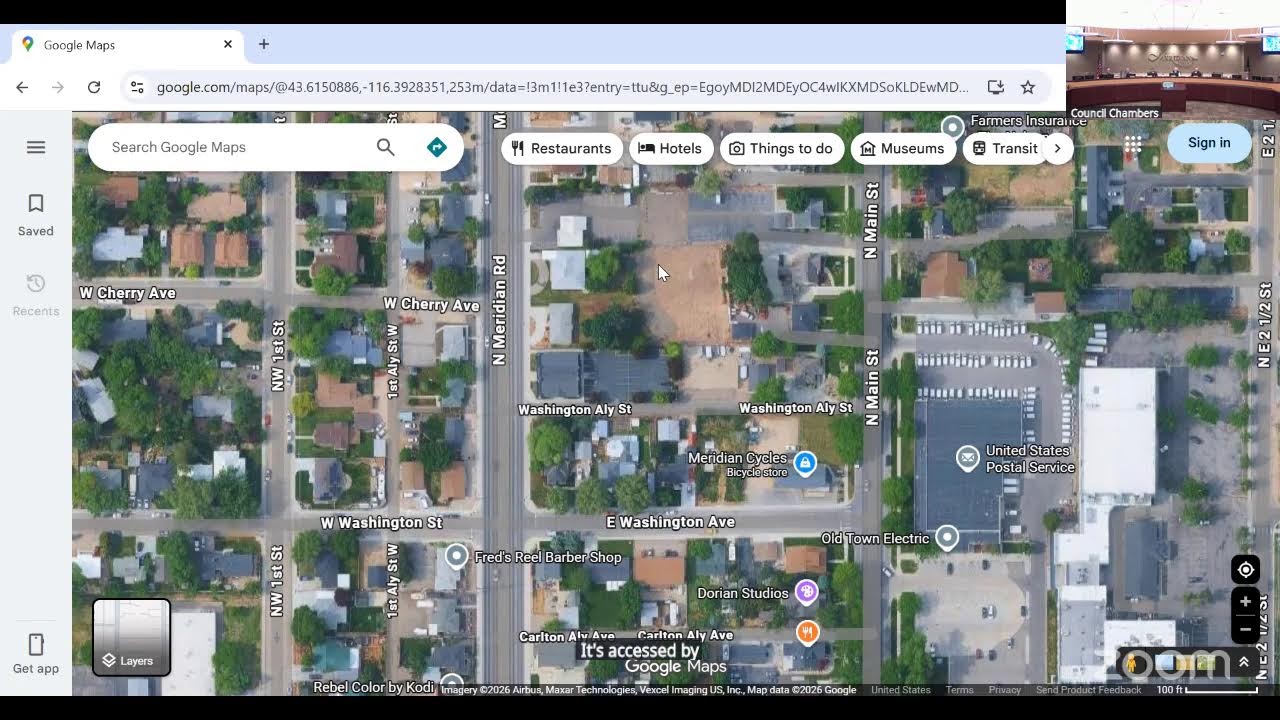This screenshot has width=1280, height=720.
Task: Show more category chips arrow
Action: click(x=1057, y=148)
